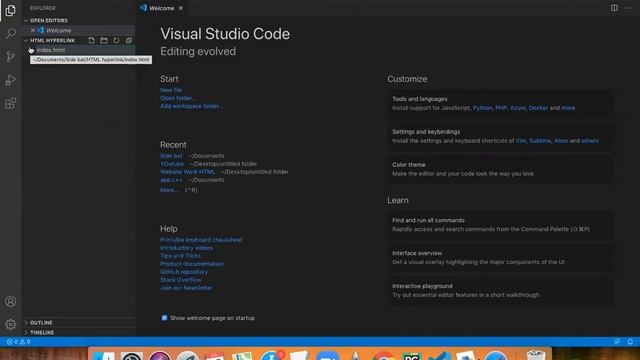Click Join our Newsletter link
The height and width of the screenshot is (360, 640).
click(x=186, y=288)
